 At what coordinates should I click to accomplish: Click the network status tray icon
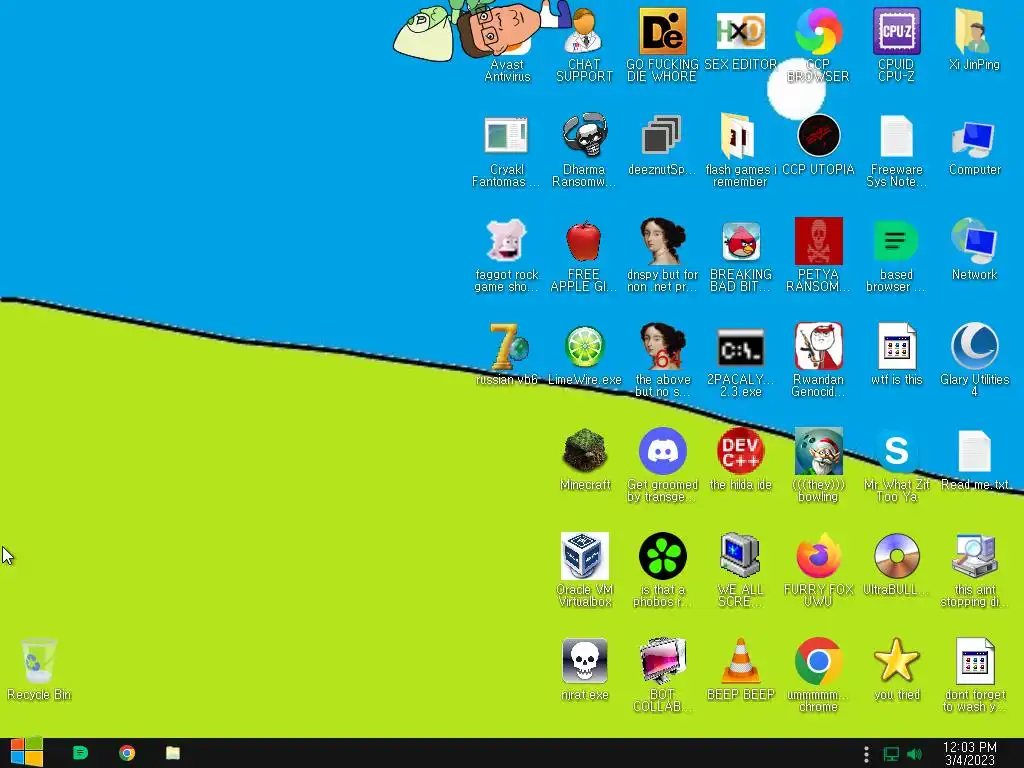click(x=891, y=754)
